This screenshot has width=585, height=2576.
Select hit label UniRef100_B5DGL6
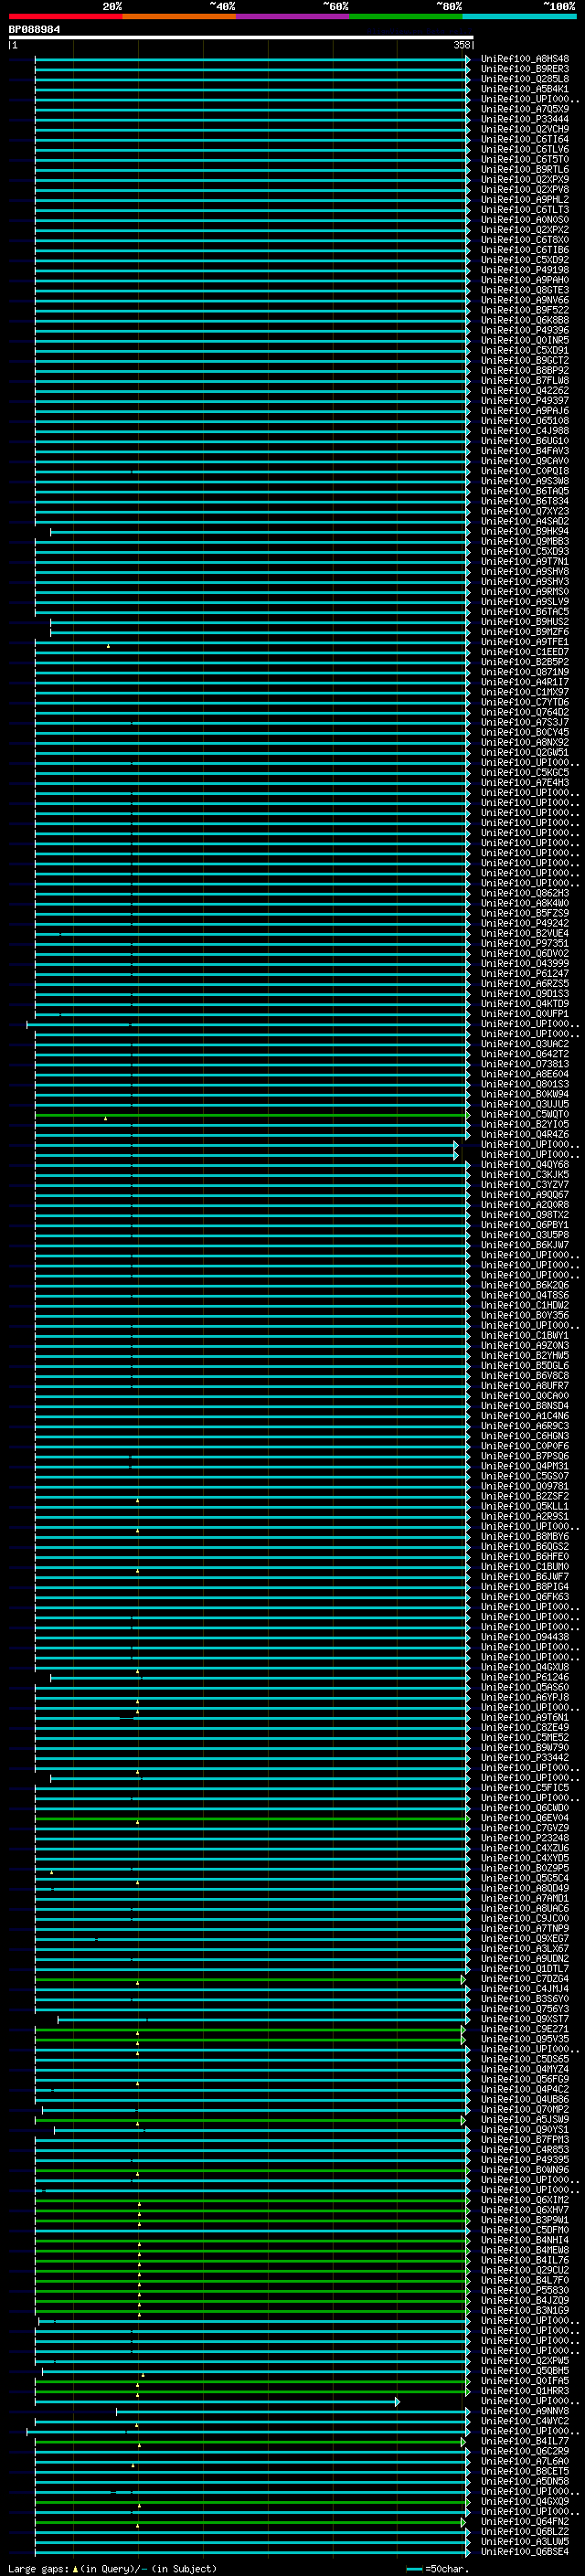click(x=525, y=1366)
